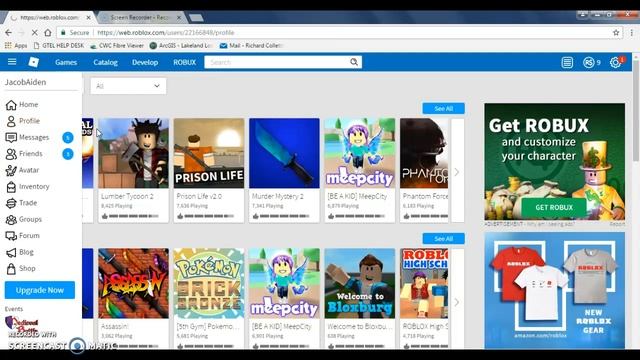Click See All for second game row
This screenshot has height=360, width=640.
(443, 238)
